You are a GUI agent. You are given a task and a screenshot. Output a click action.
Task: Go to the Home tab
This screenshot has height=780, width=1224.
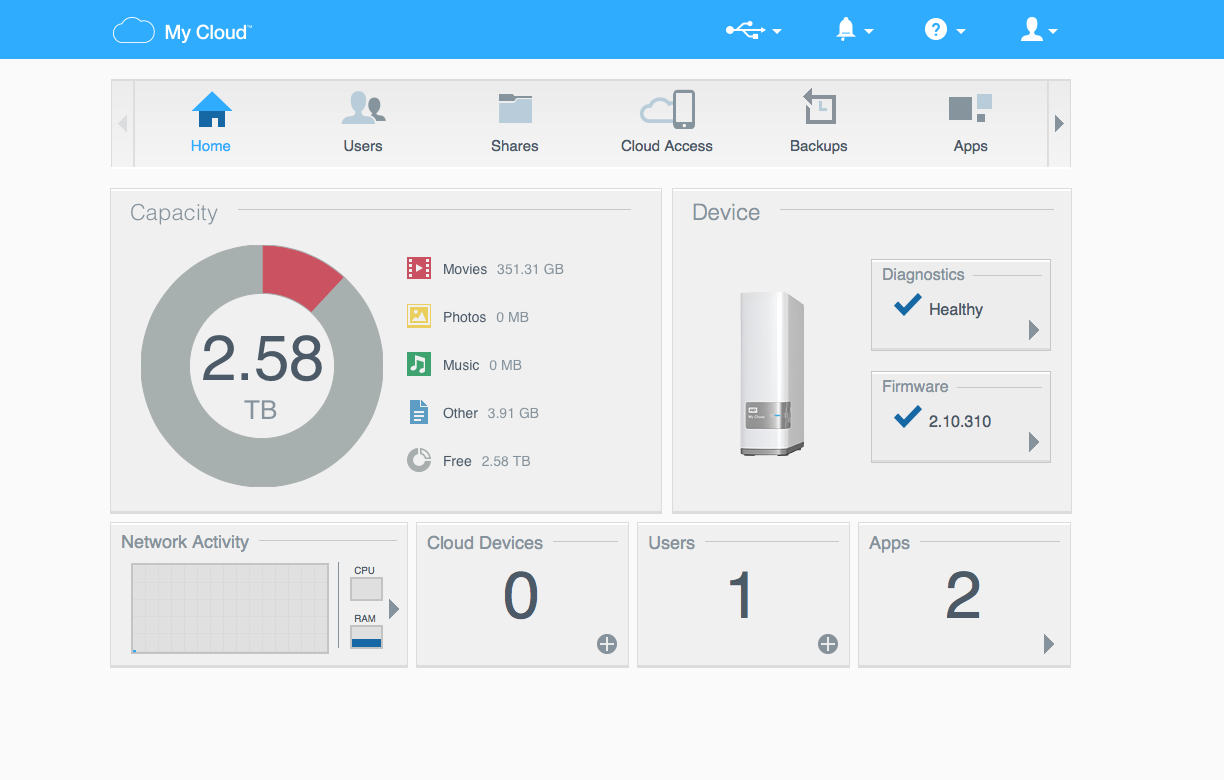pos(211,123)
